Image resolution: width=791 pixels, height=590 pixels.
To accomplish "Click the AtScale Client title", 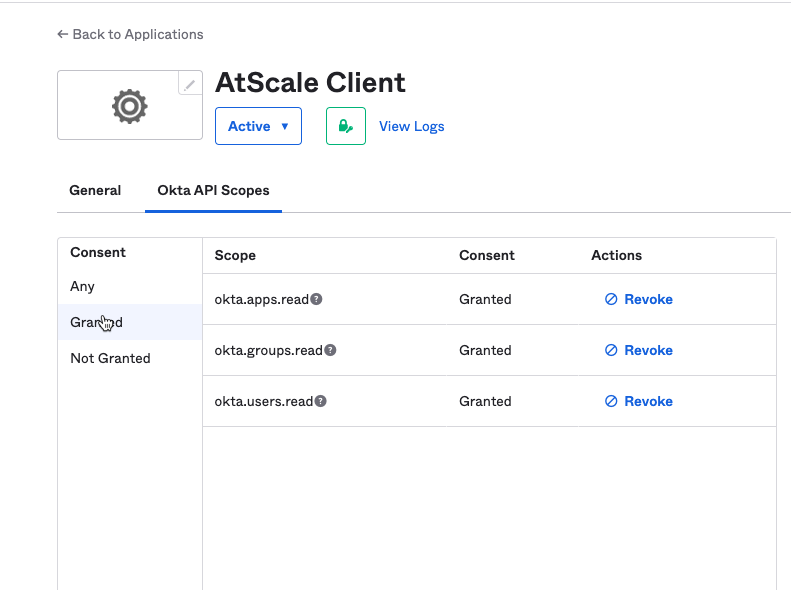I will (310, 82).
